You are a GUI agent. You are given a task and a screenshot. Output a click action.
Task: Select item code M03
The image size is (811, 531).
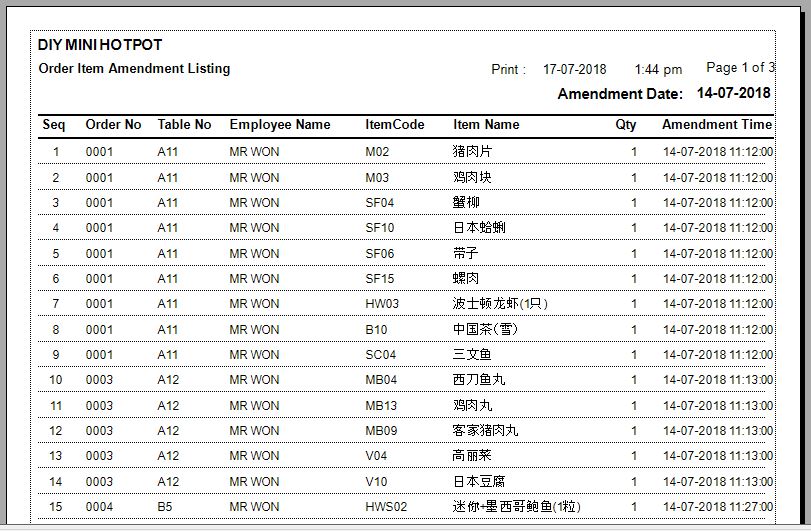tap(377, 178)
